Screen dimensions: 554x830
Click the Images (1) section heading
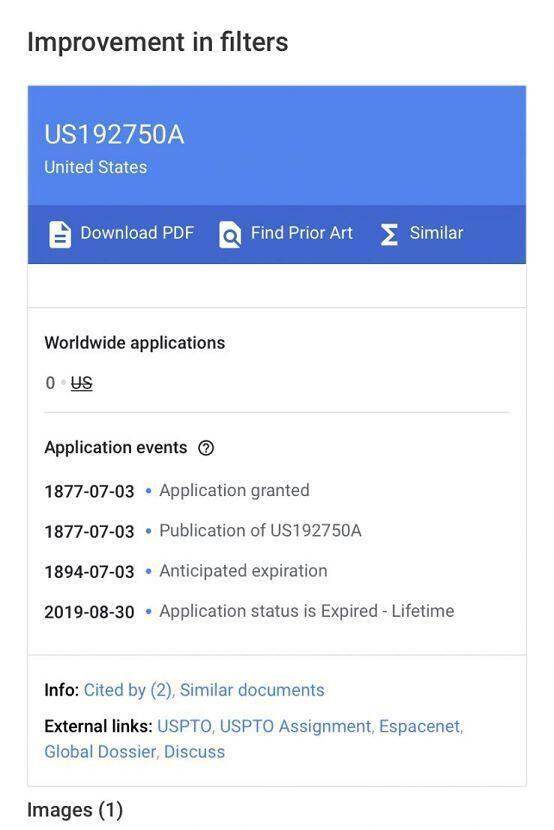[75, 810]
